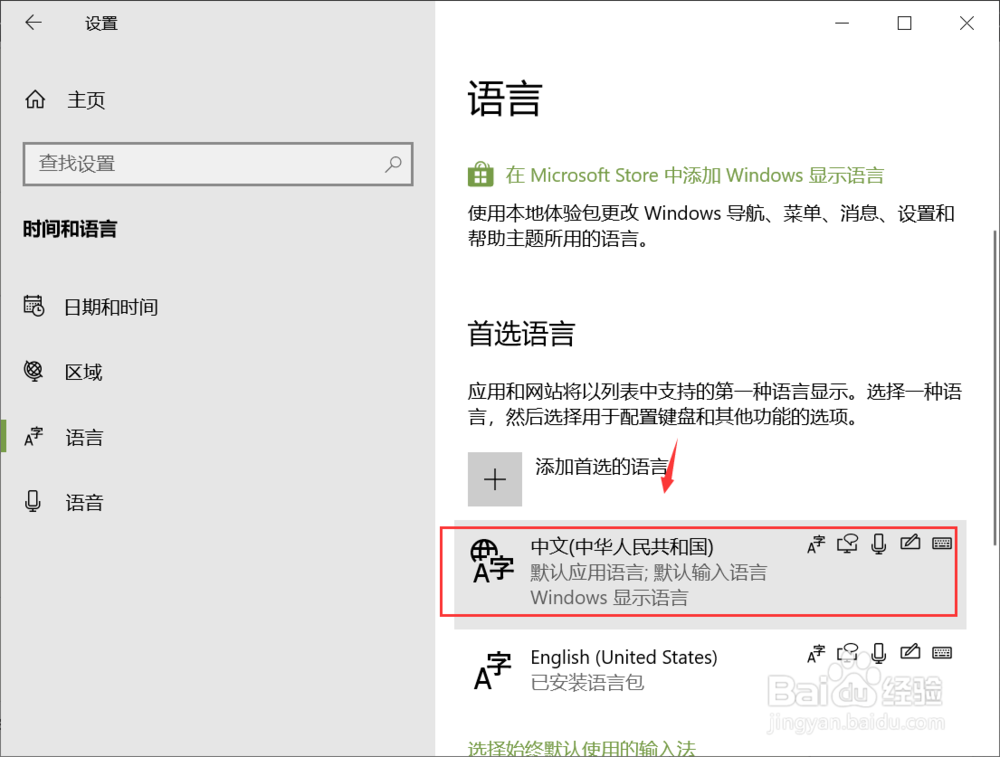Select 语言 in the sidebar
Screen dimensions: 1000x757
tap(83, 436)
